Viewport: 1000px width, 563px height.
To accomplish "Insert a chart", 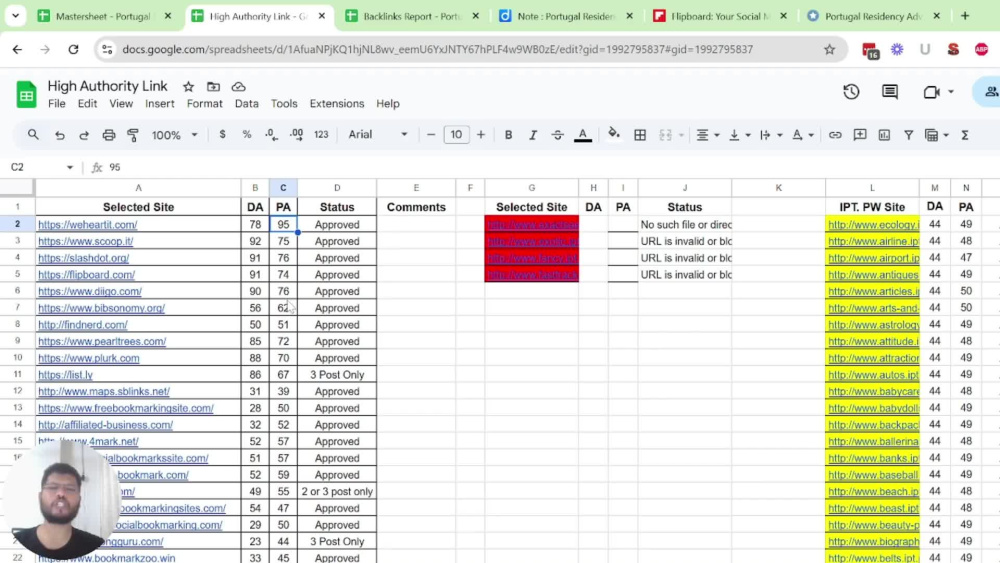I will [884, 135].
